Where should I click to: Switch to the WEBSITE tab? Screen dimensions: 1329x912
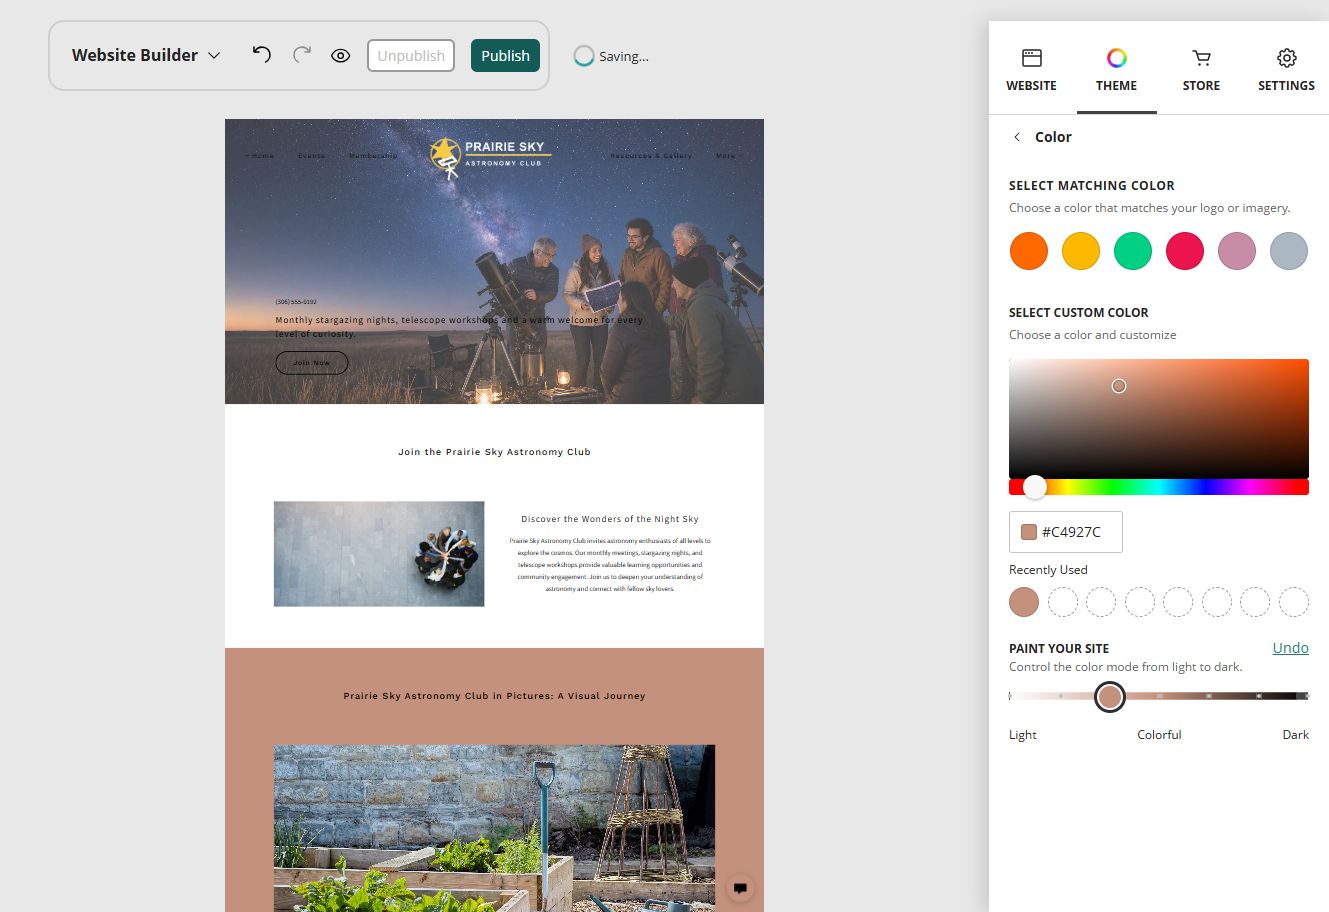coord(1031,70)
